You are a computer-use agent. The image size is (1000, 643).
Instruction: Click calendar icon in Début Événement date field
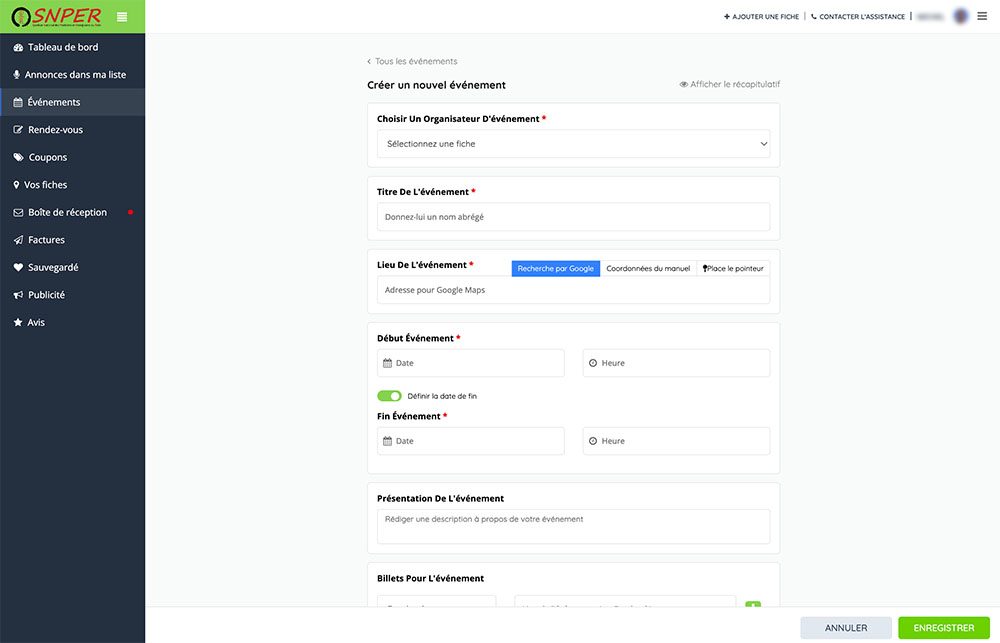click(x=388, y=363)
